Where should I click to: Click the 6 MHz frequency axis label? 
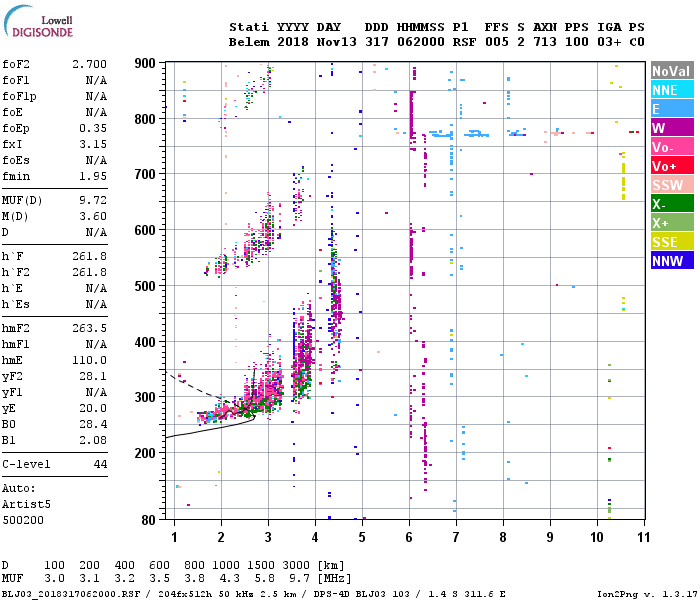coord(409,537)
